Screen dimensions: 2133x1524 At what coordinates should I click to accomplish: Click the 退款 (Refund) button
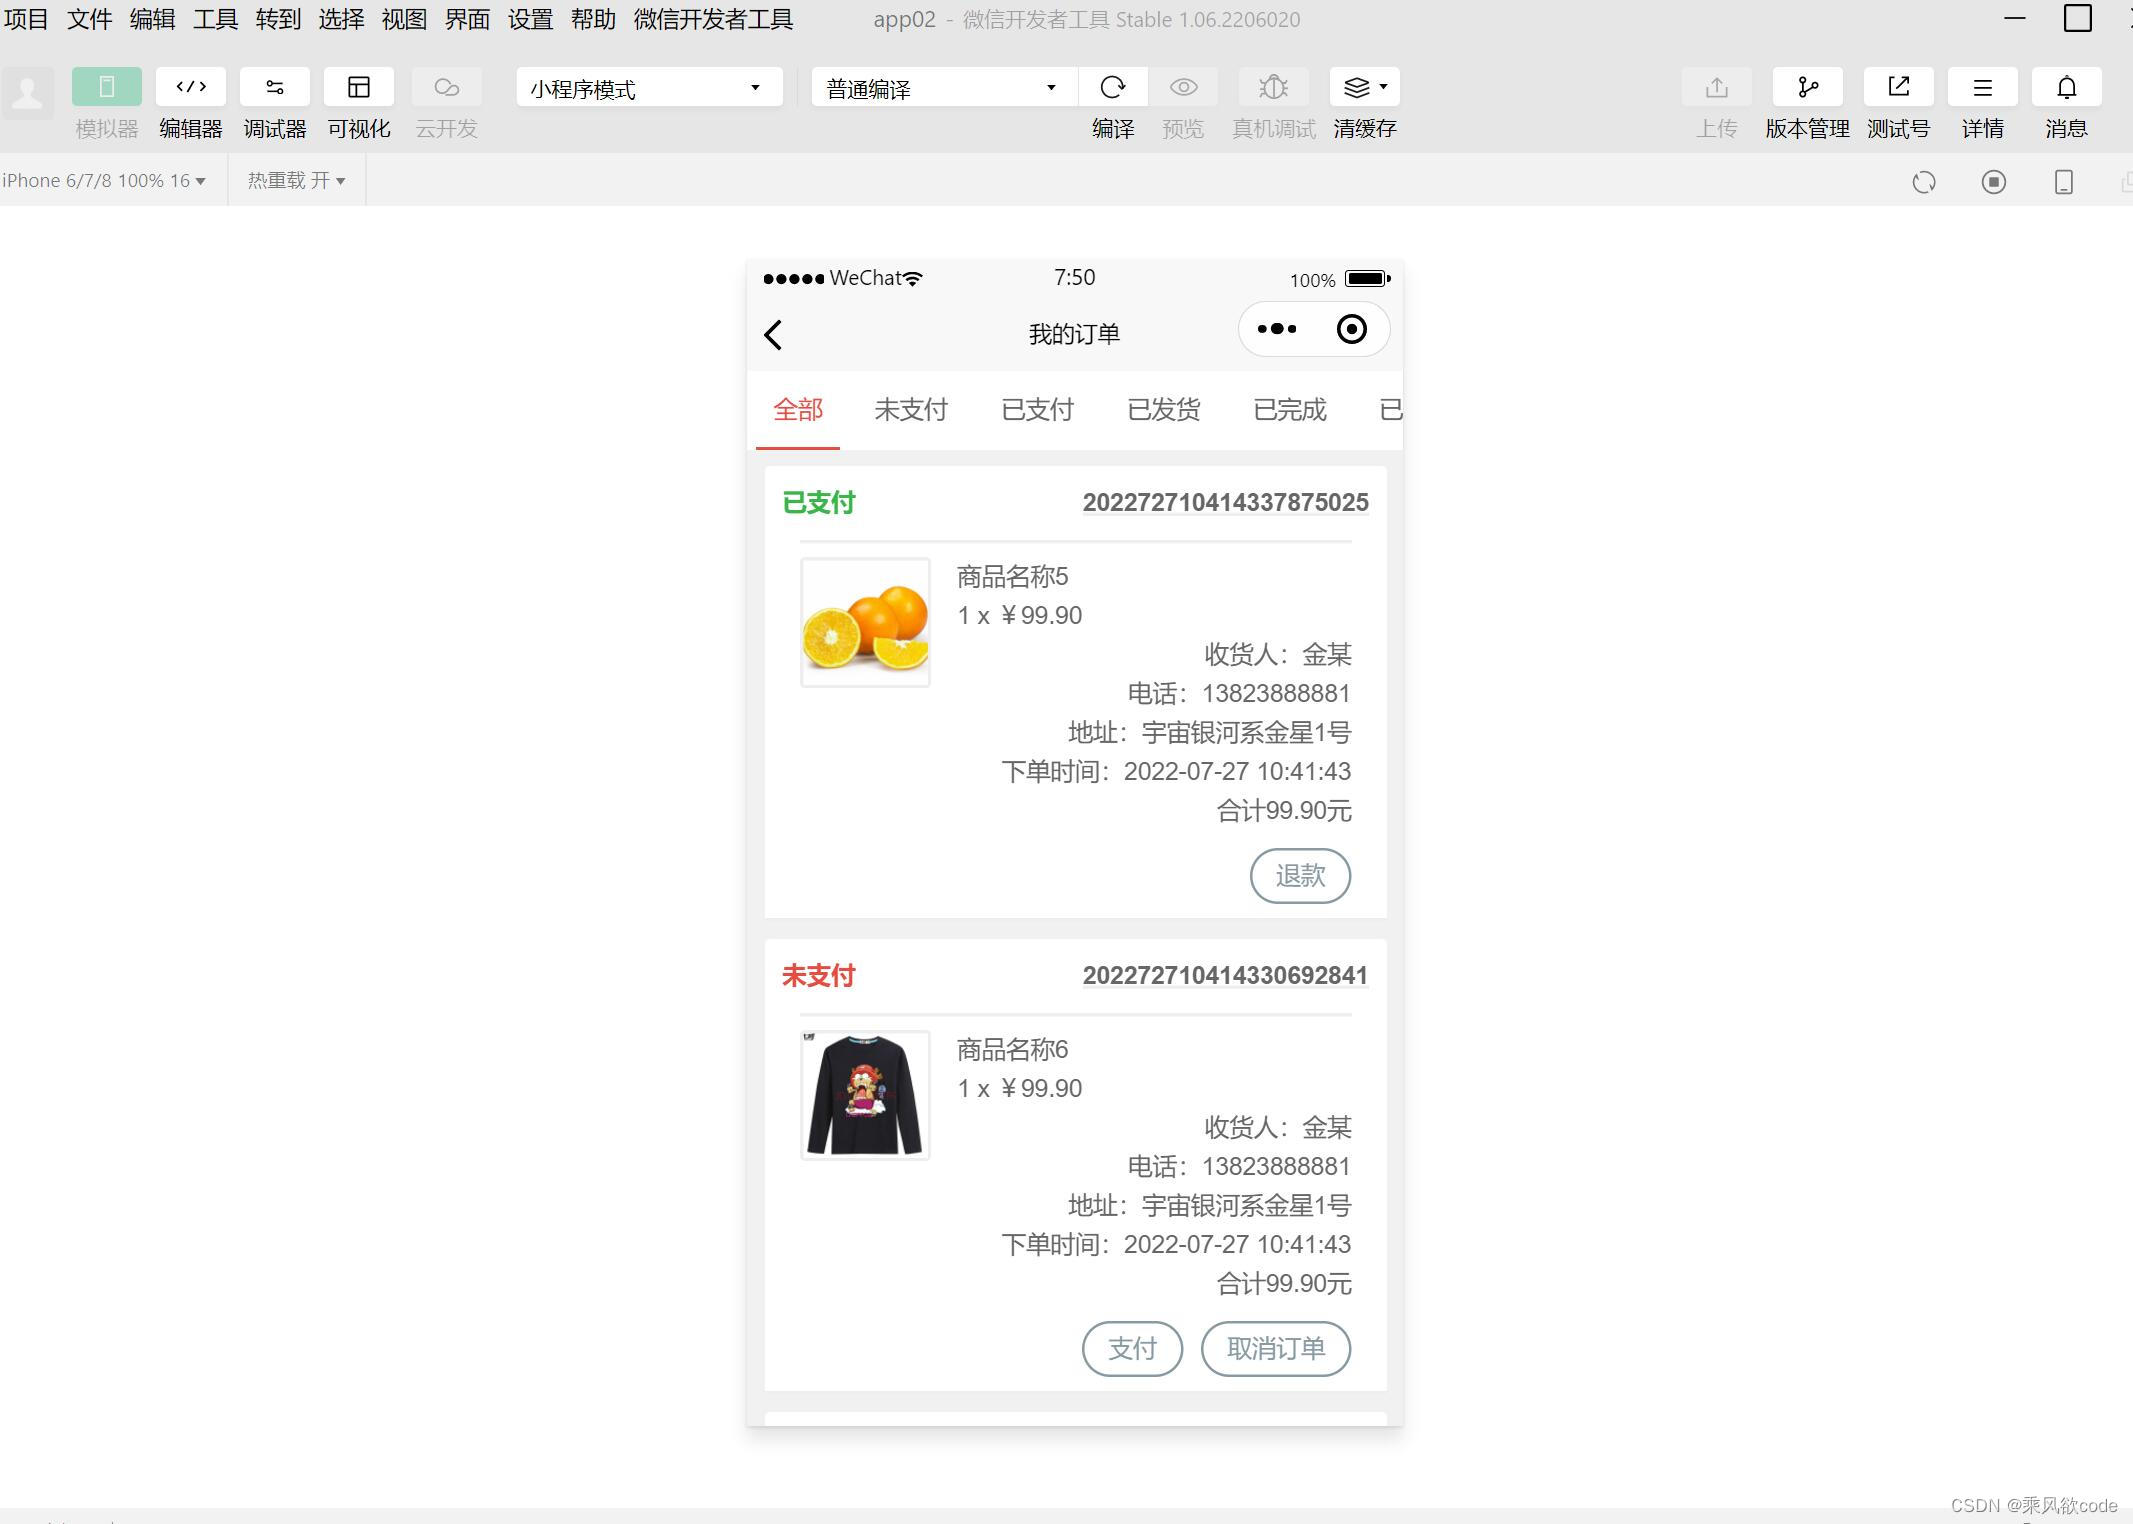(x=1299, y=876)
